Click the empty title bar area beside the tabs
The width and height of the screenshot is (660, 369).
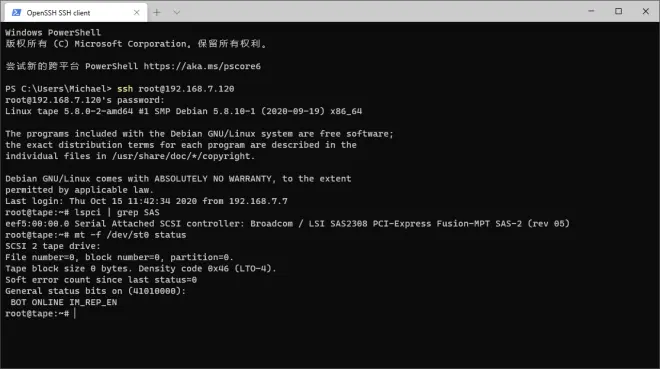click(379, 12)
